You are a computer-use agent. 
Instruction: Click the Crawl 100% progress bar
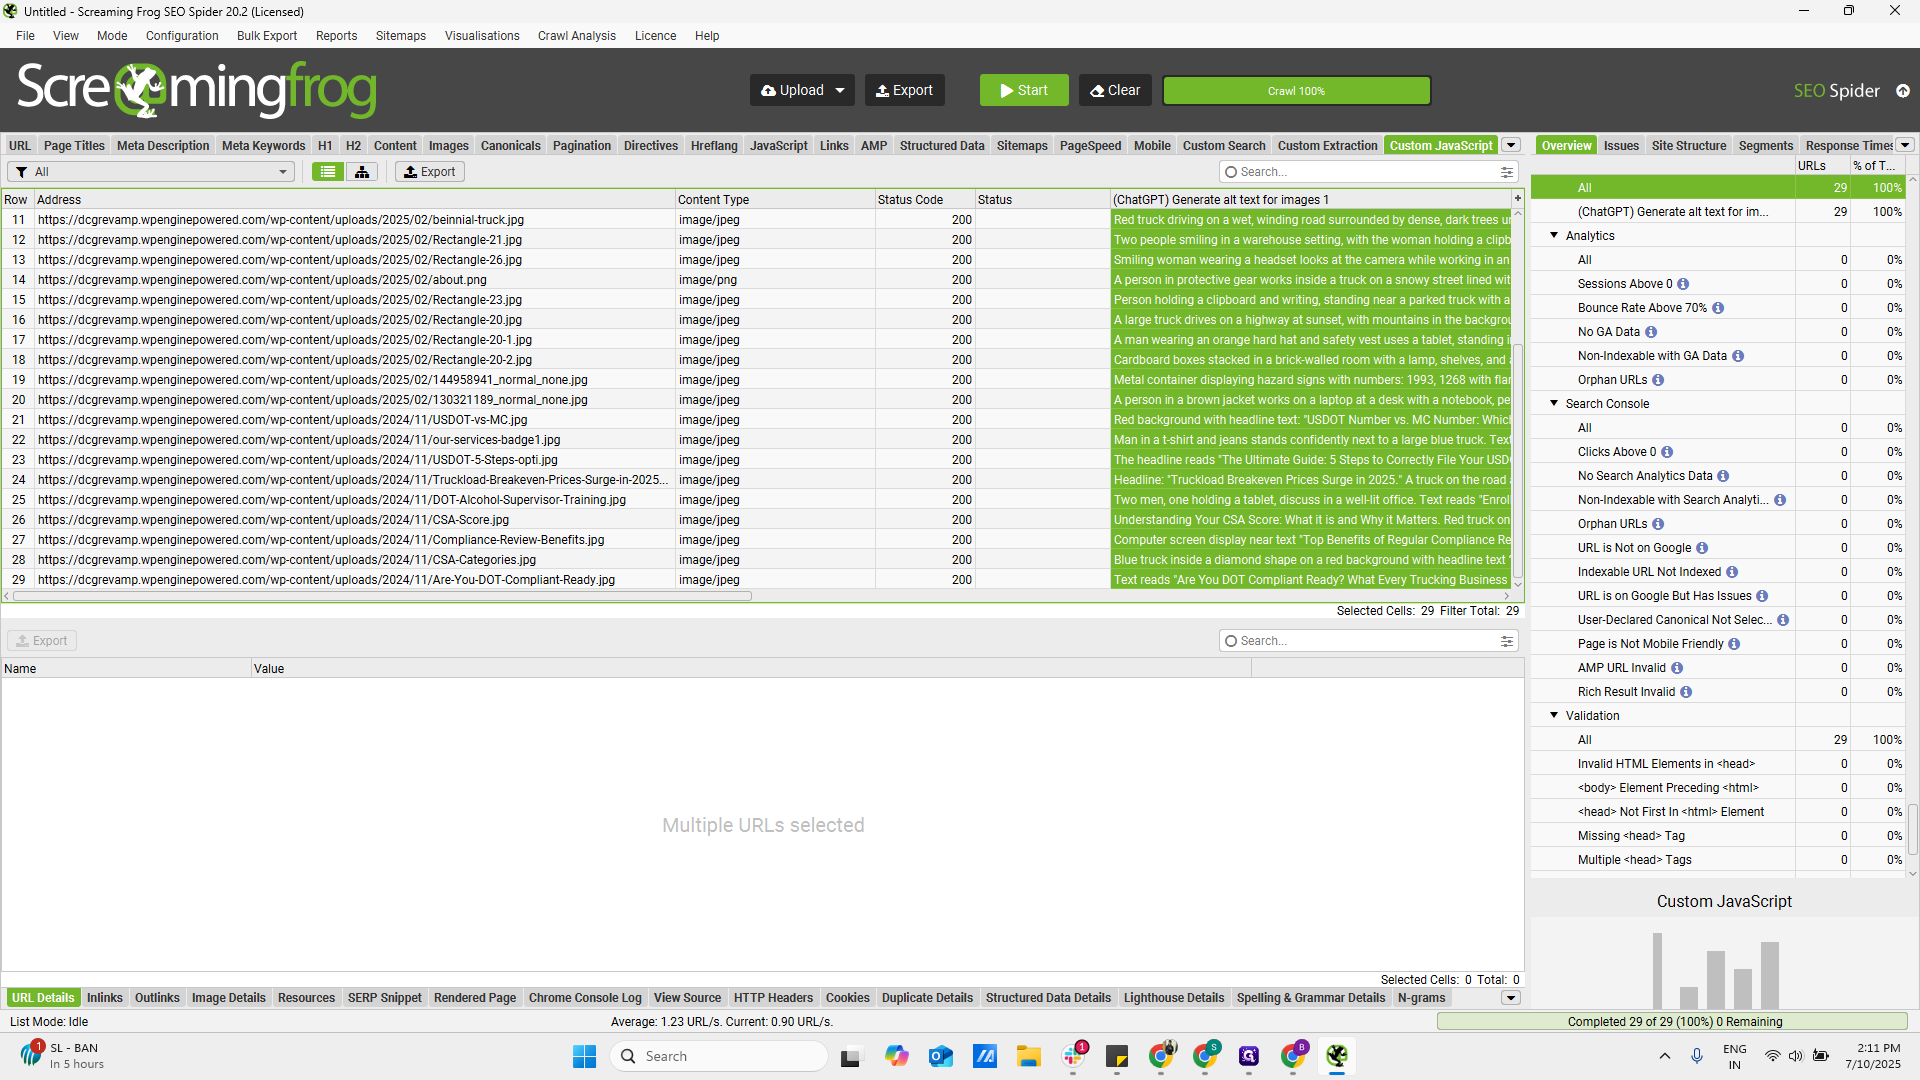[x=1297, y=90]
